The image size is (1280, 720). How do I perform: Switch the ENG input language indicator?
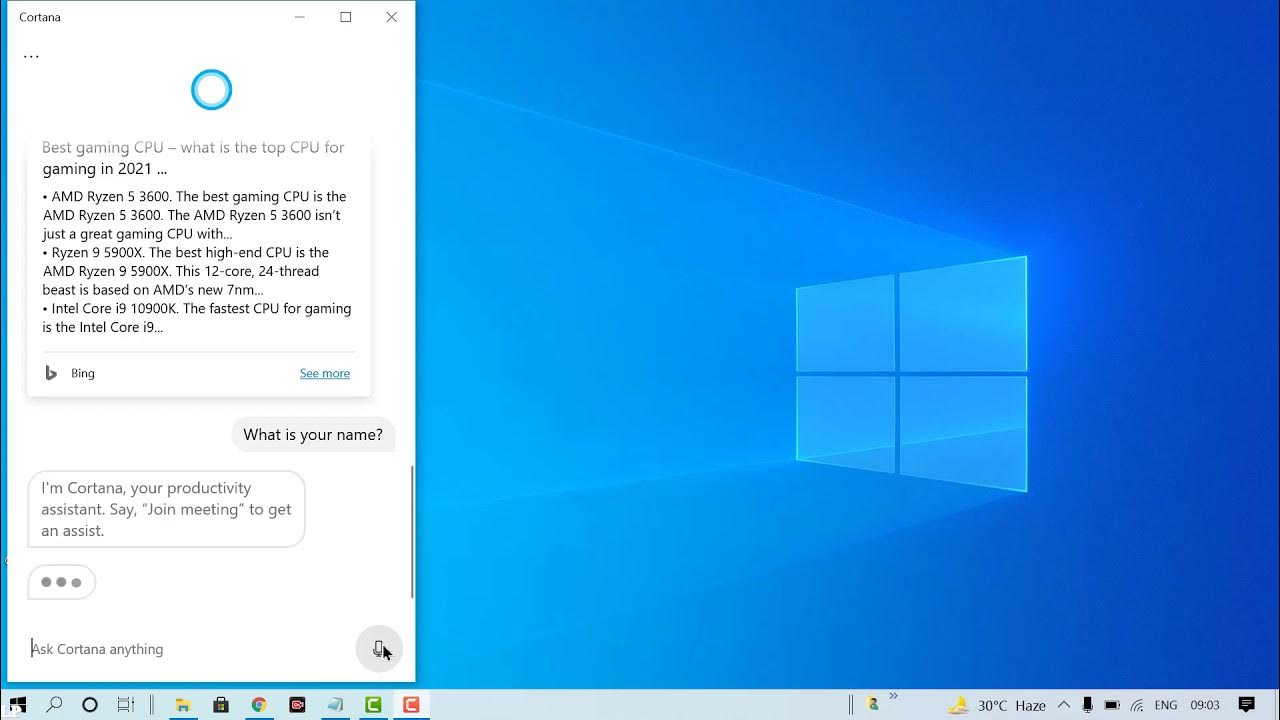pos(1166,705)
